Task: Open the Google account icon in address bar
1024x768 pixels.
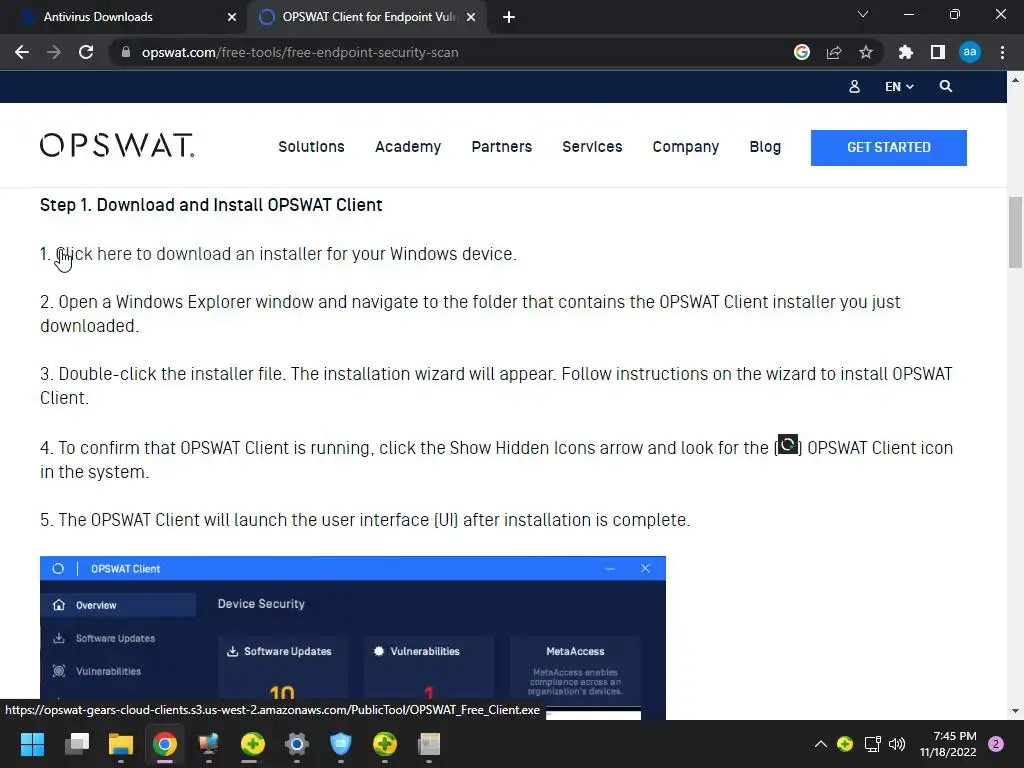Action: click(802, 52)
